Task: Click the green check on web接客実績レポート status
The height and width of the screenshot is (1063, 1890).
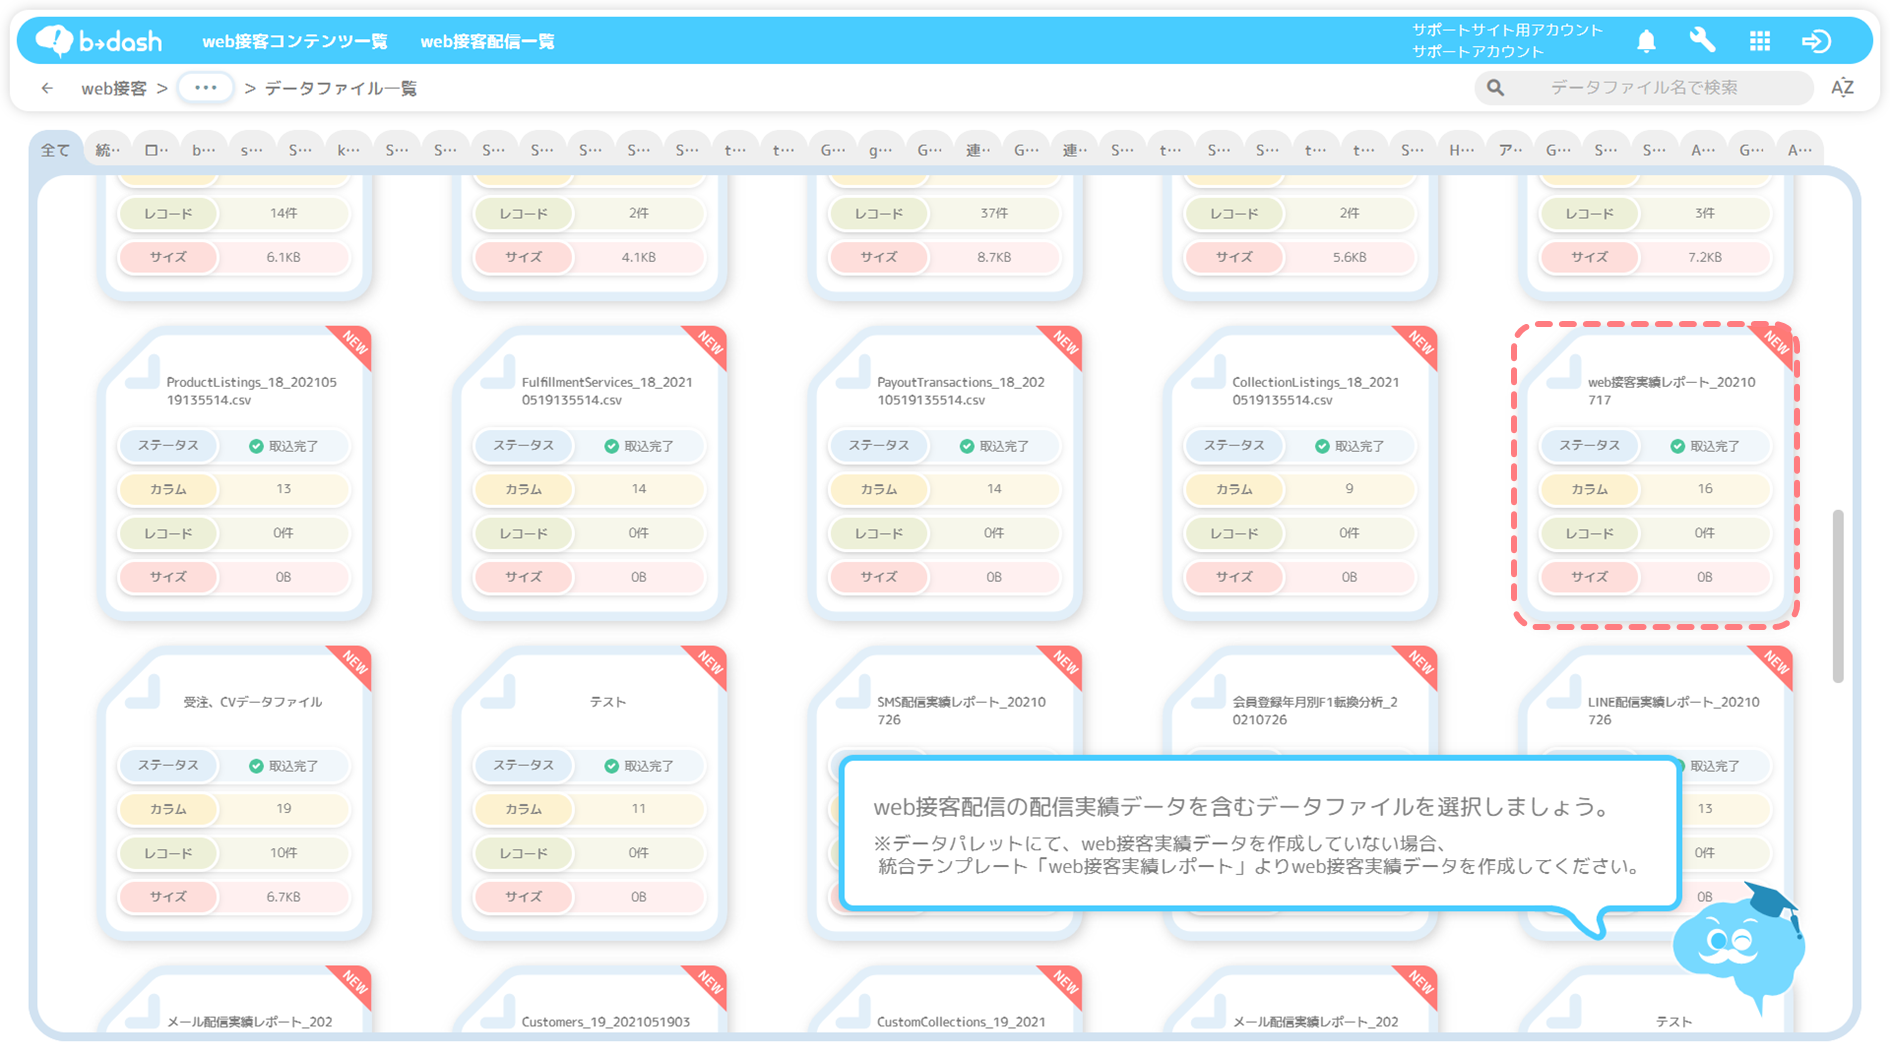Action: 1677,446
